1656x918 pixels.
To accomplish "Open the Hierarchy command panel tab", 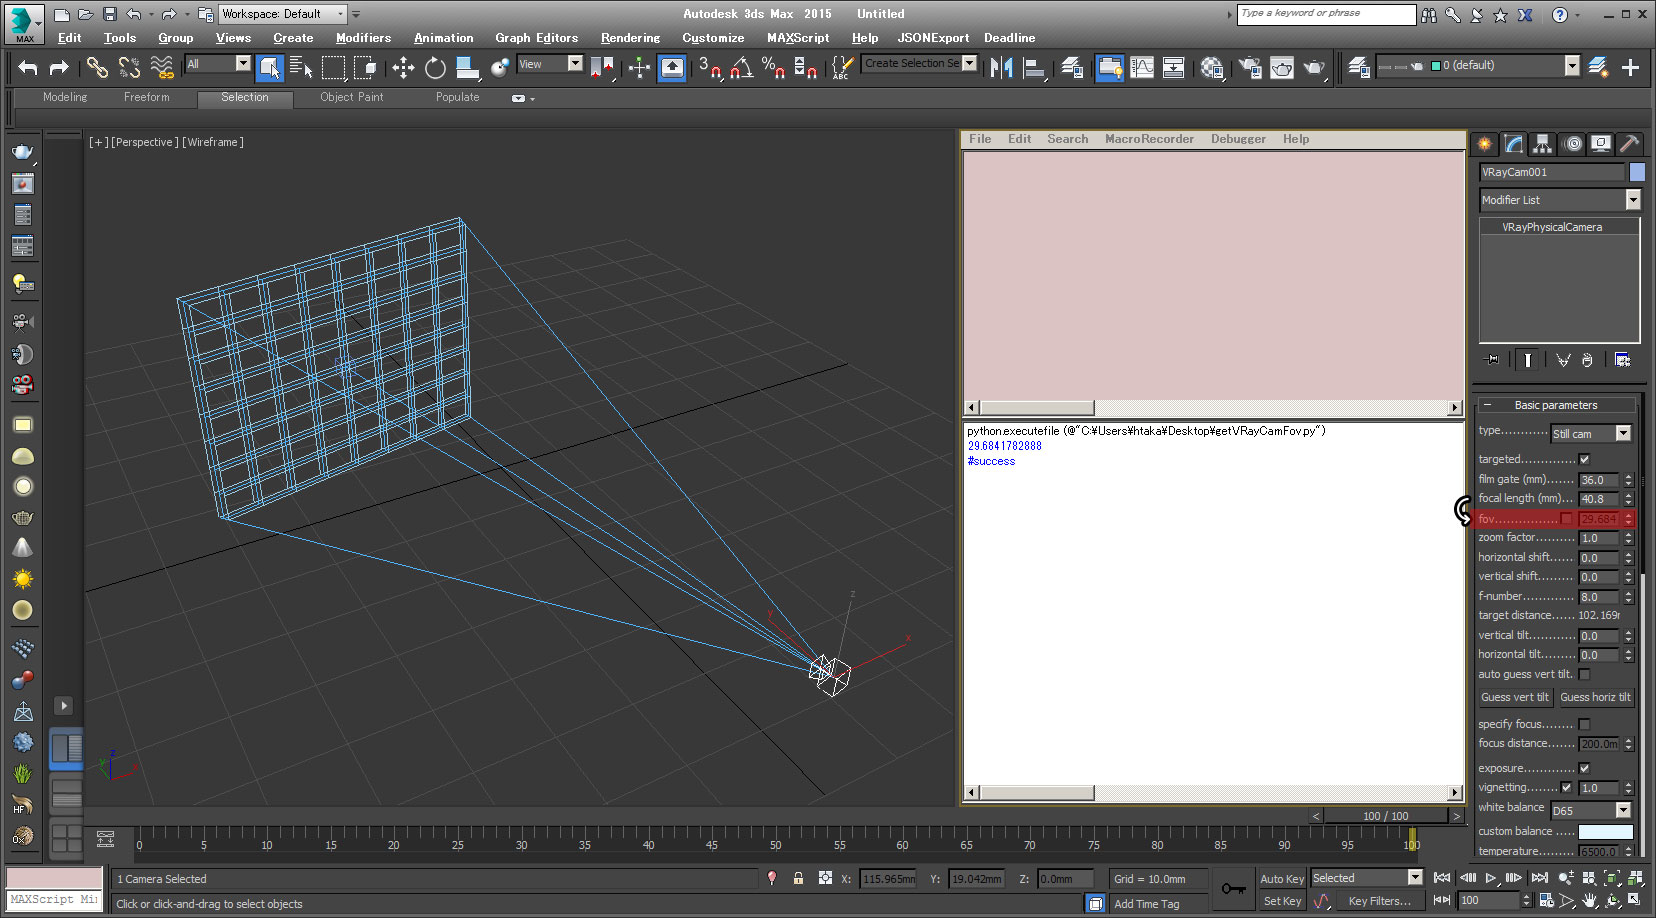I will (x=1543, y=144).
